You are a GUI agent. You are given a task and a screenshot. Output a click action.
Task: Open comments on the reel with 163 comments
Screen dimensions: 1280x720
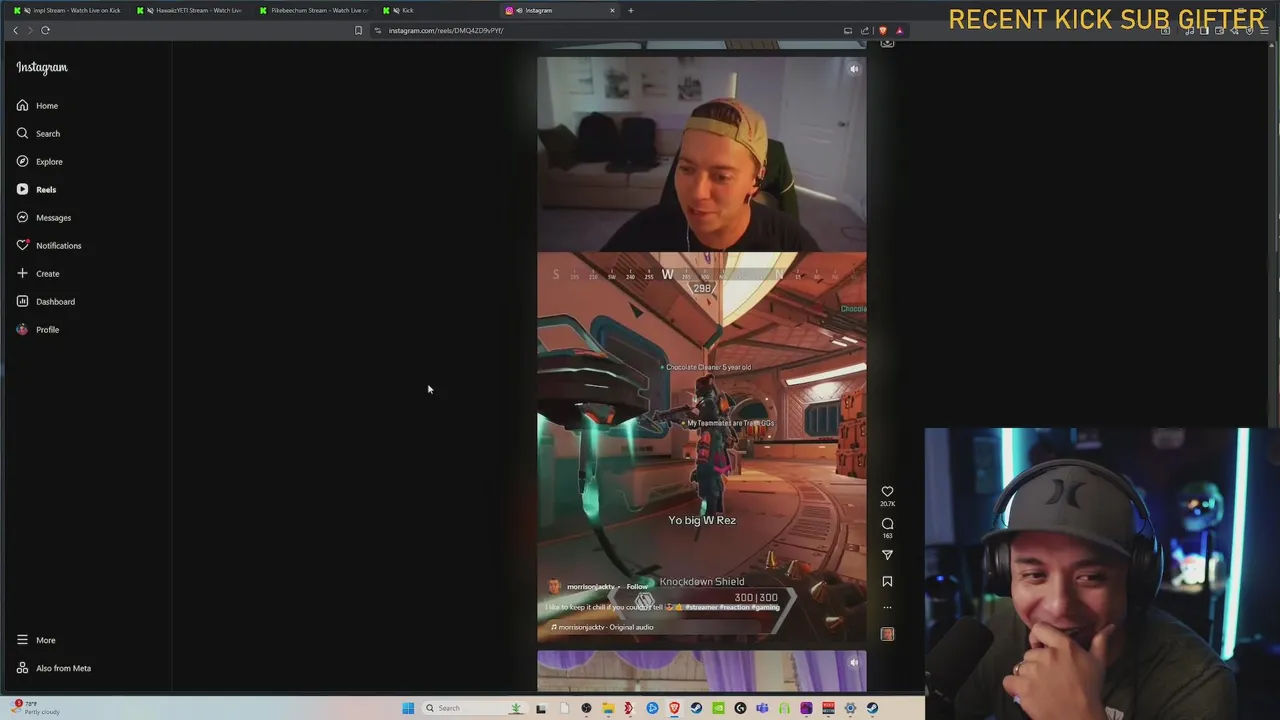pos(887,523)
